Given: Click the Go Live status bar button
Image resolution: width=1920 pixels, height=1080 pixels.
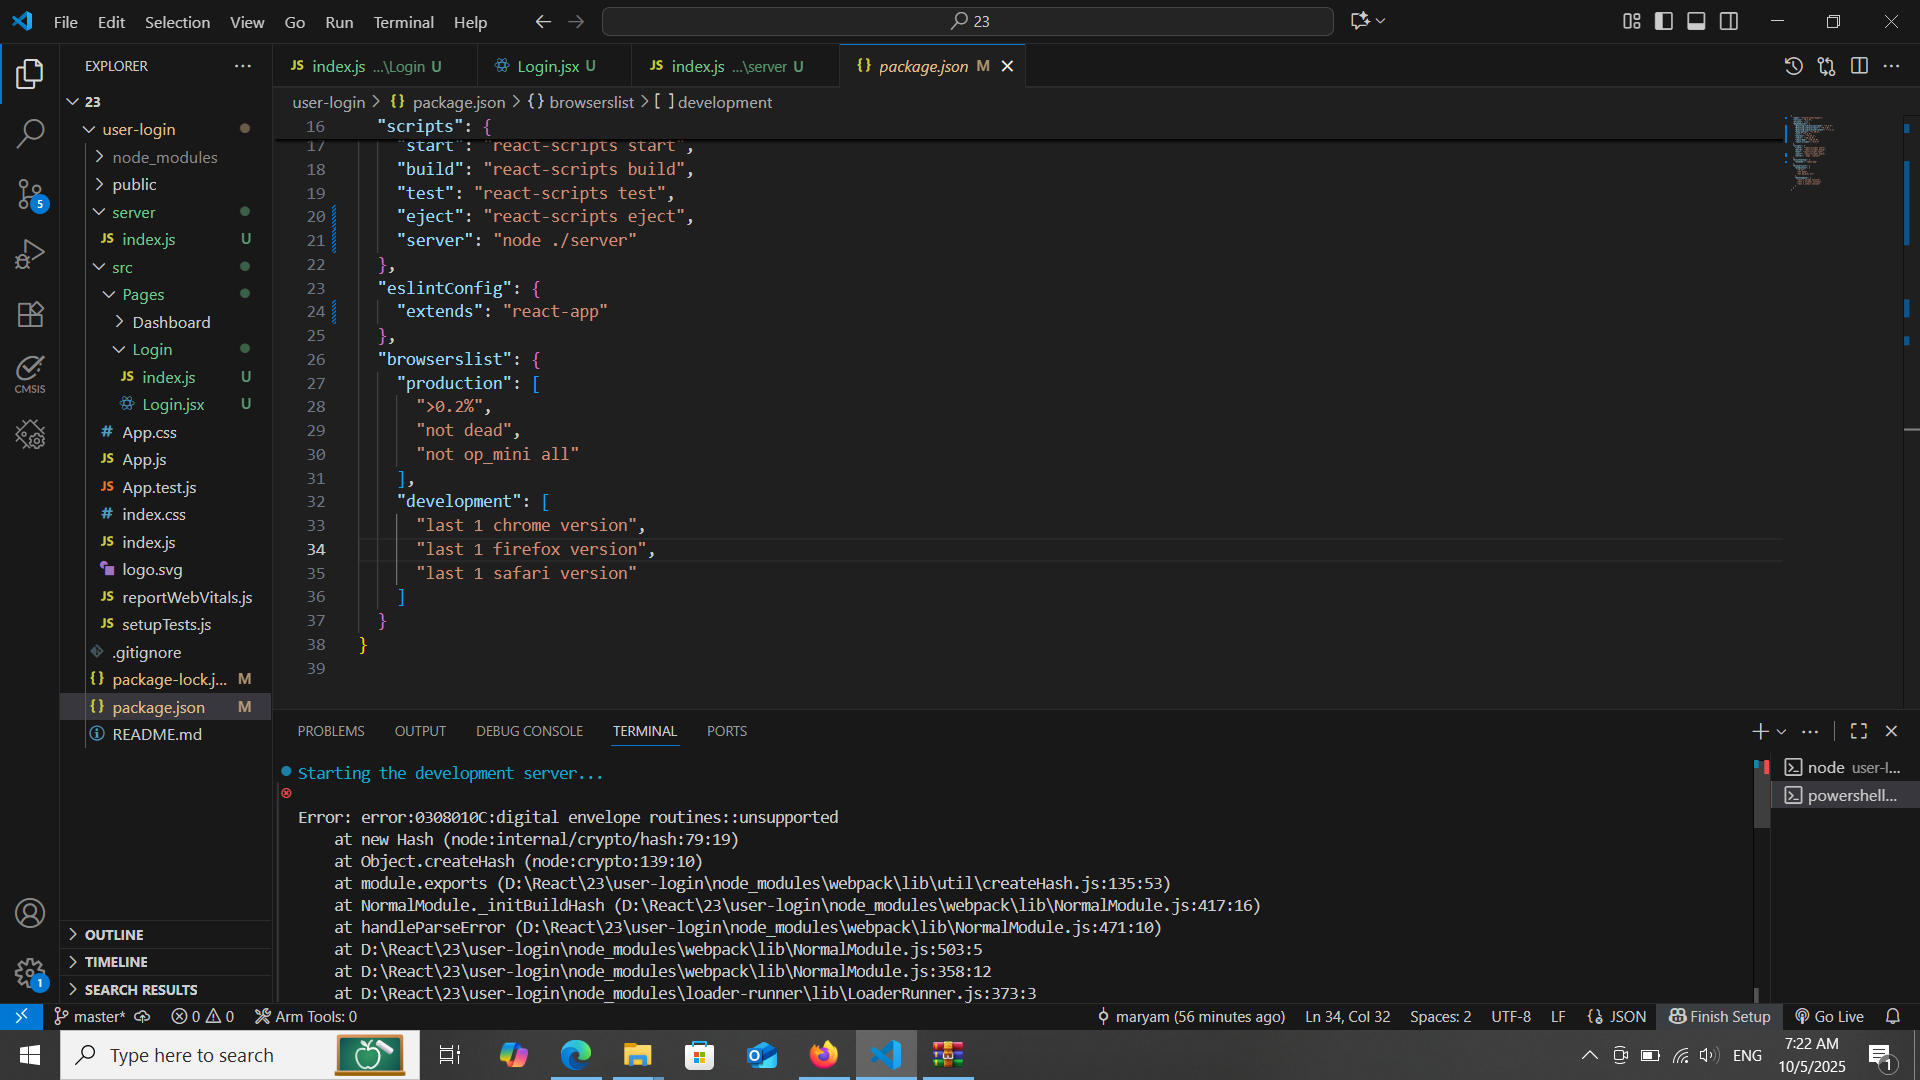Looking at the screenshot, I should click(x=1830, y=1016).
